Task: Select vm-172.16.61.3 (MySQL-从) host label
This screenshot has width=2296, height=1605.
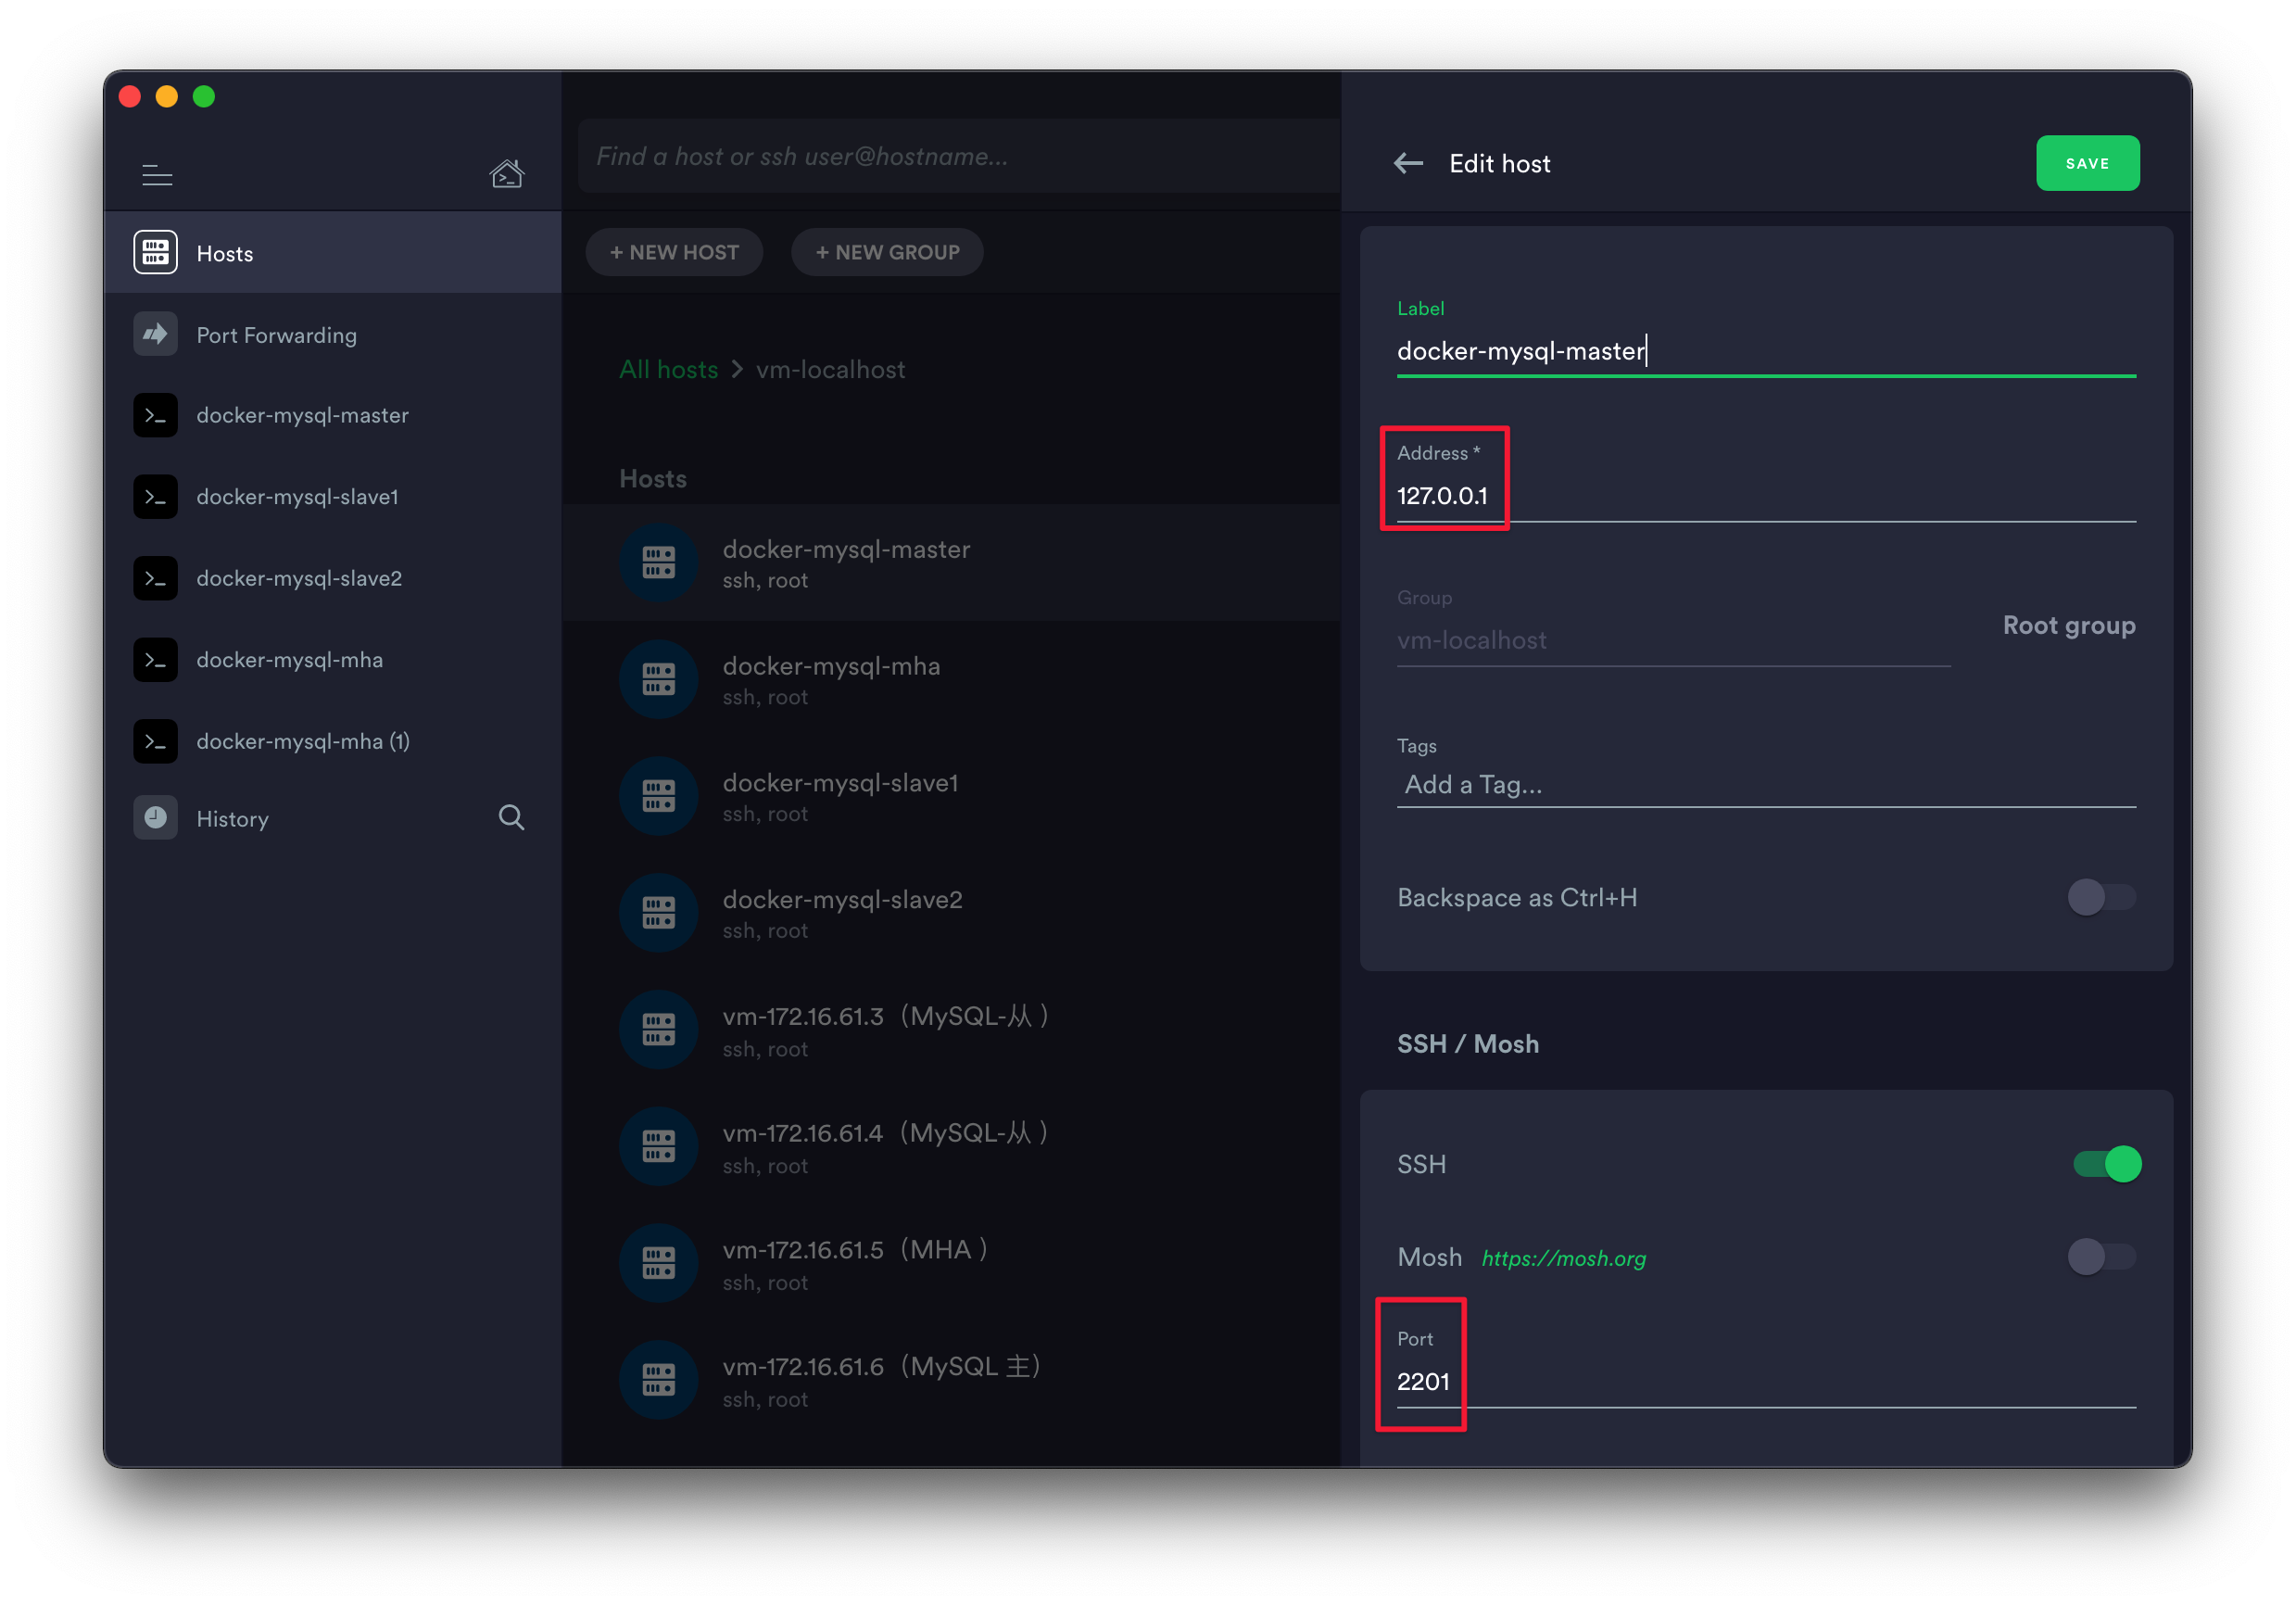Action: click(886, 1017)
